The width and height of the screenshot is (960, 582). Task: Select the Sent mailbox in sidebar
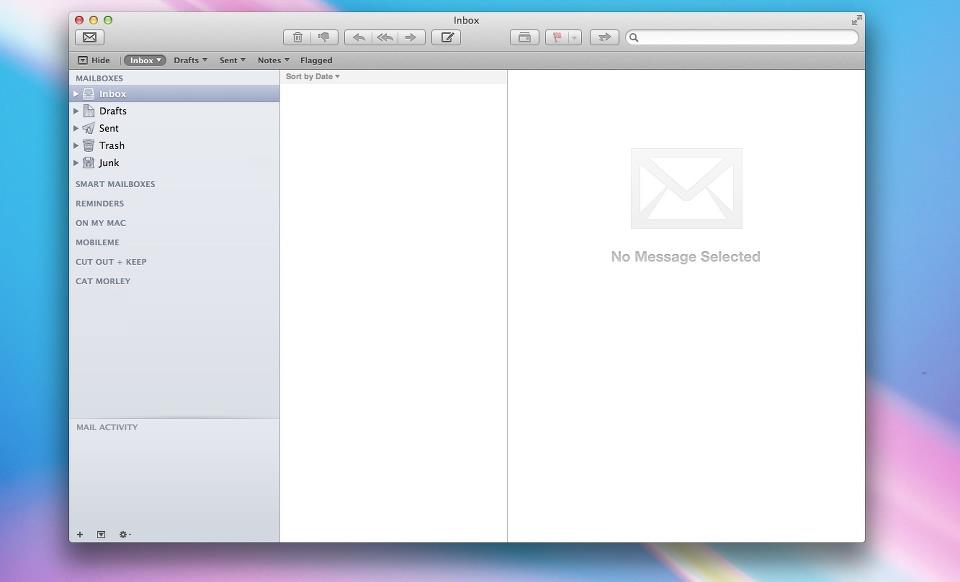[x=174, y=128]
